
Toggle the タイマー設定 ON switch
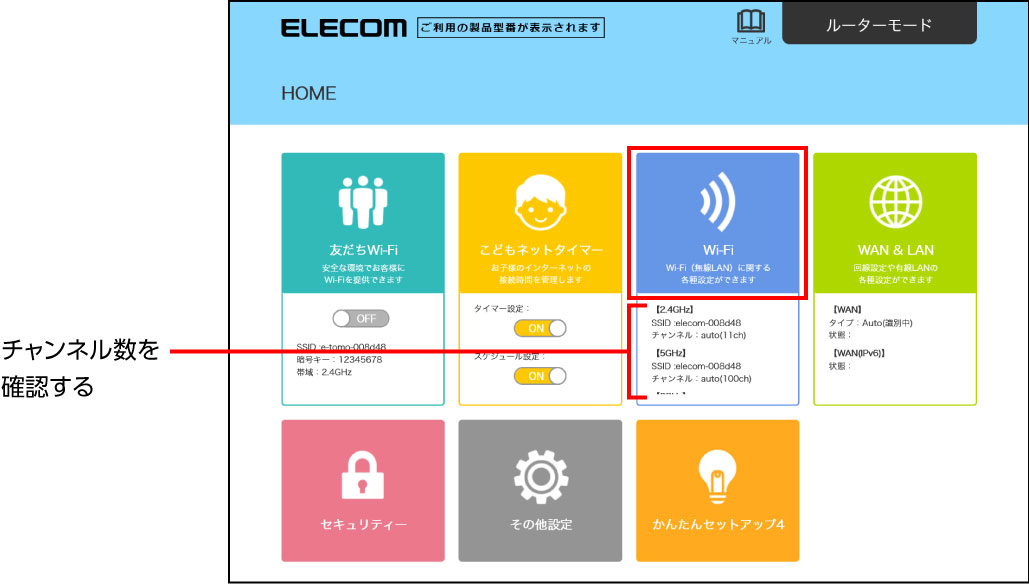click(x=539, y=328)
